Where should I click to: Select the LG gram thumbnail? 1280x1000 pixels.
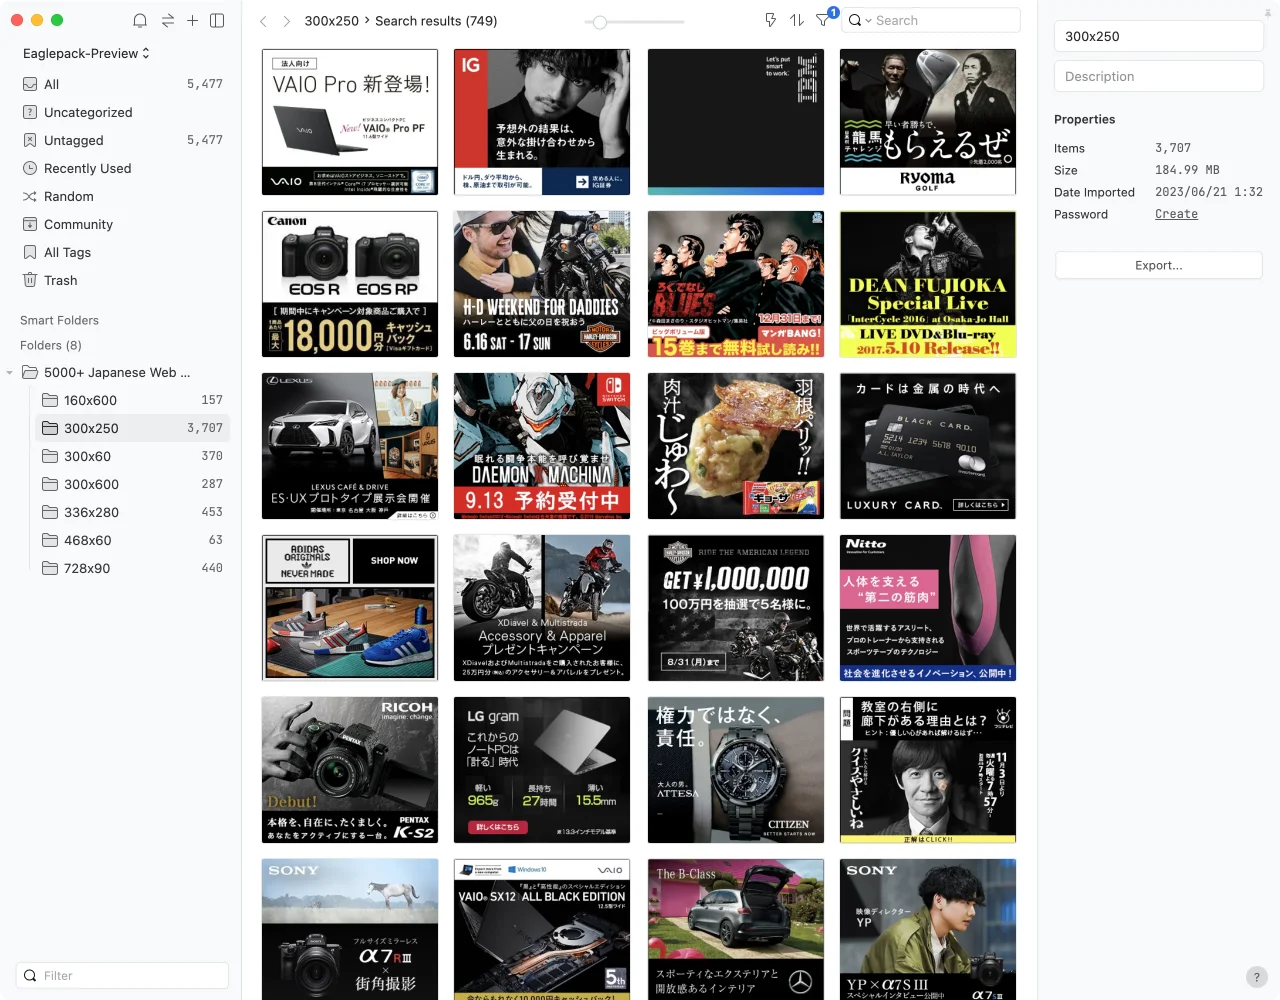click(x=542, y=770)
